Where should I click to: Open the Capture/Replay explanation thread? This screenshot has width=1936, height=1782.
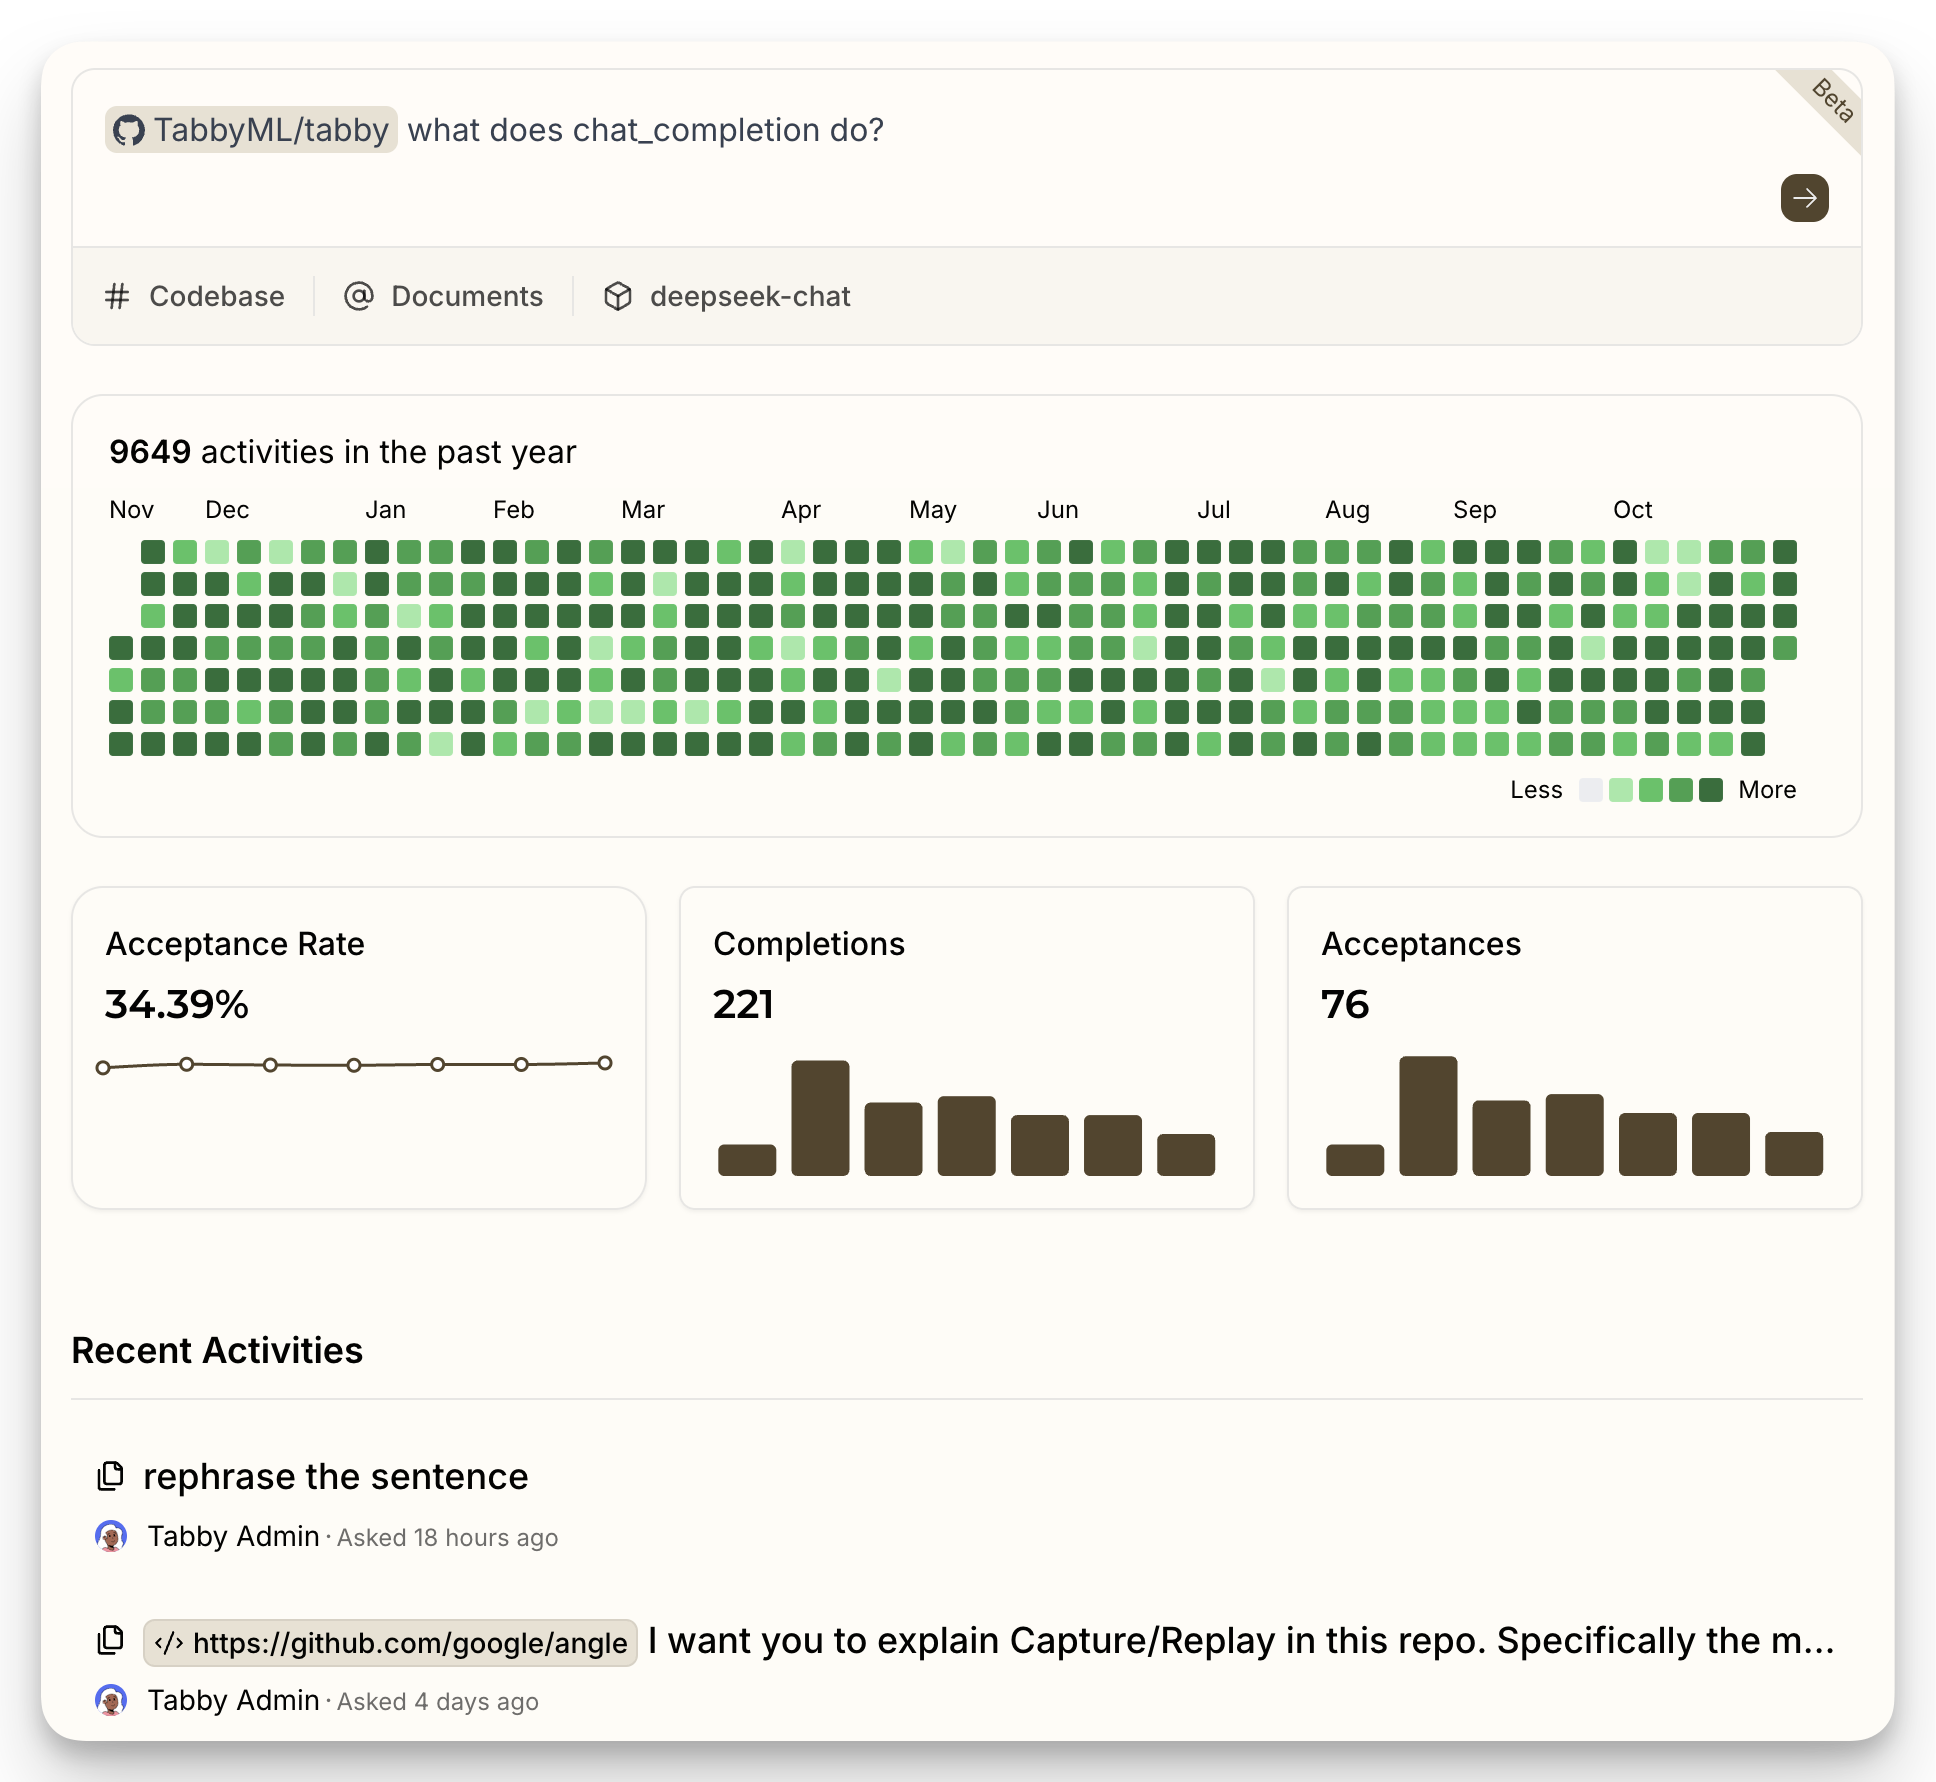(x=1240, y=1641)
